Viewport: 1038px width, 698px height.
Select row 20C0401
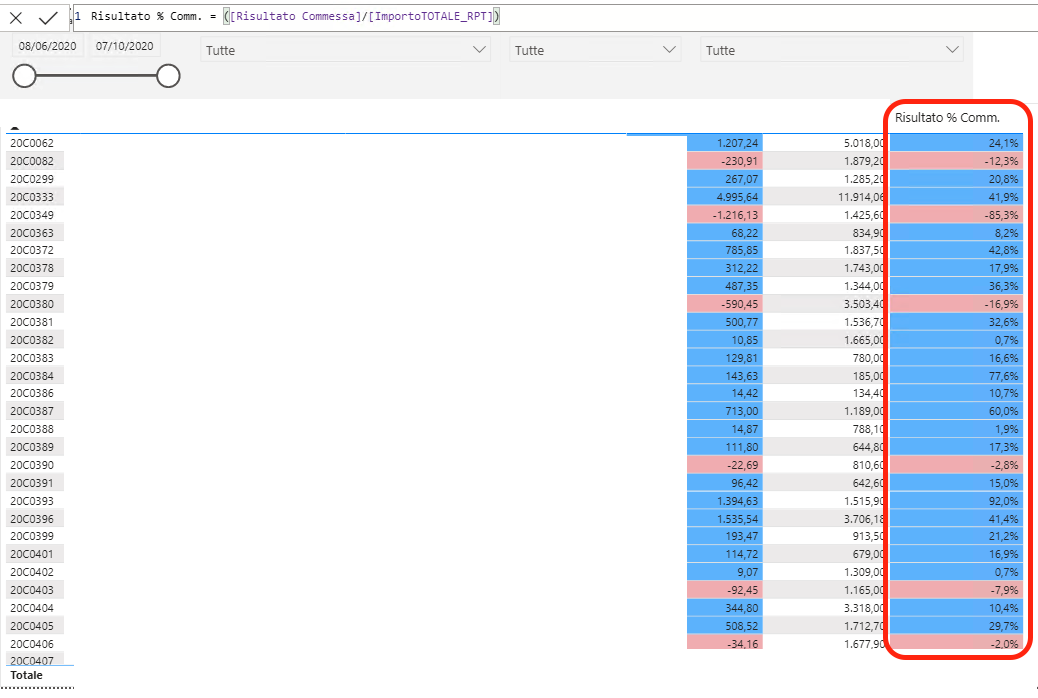tap(32, 554)
